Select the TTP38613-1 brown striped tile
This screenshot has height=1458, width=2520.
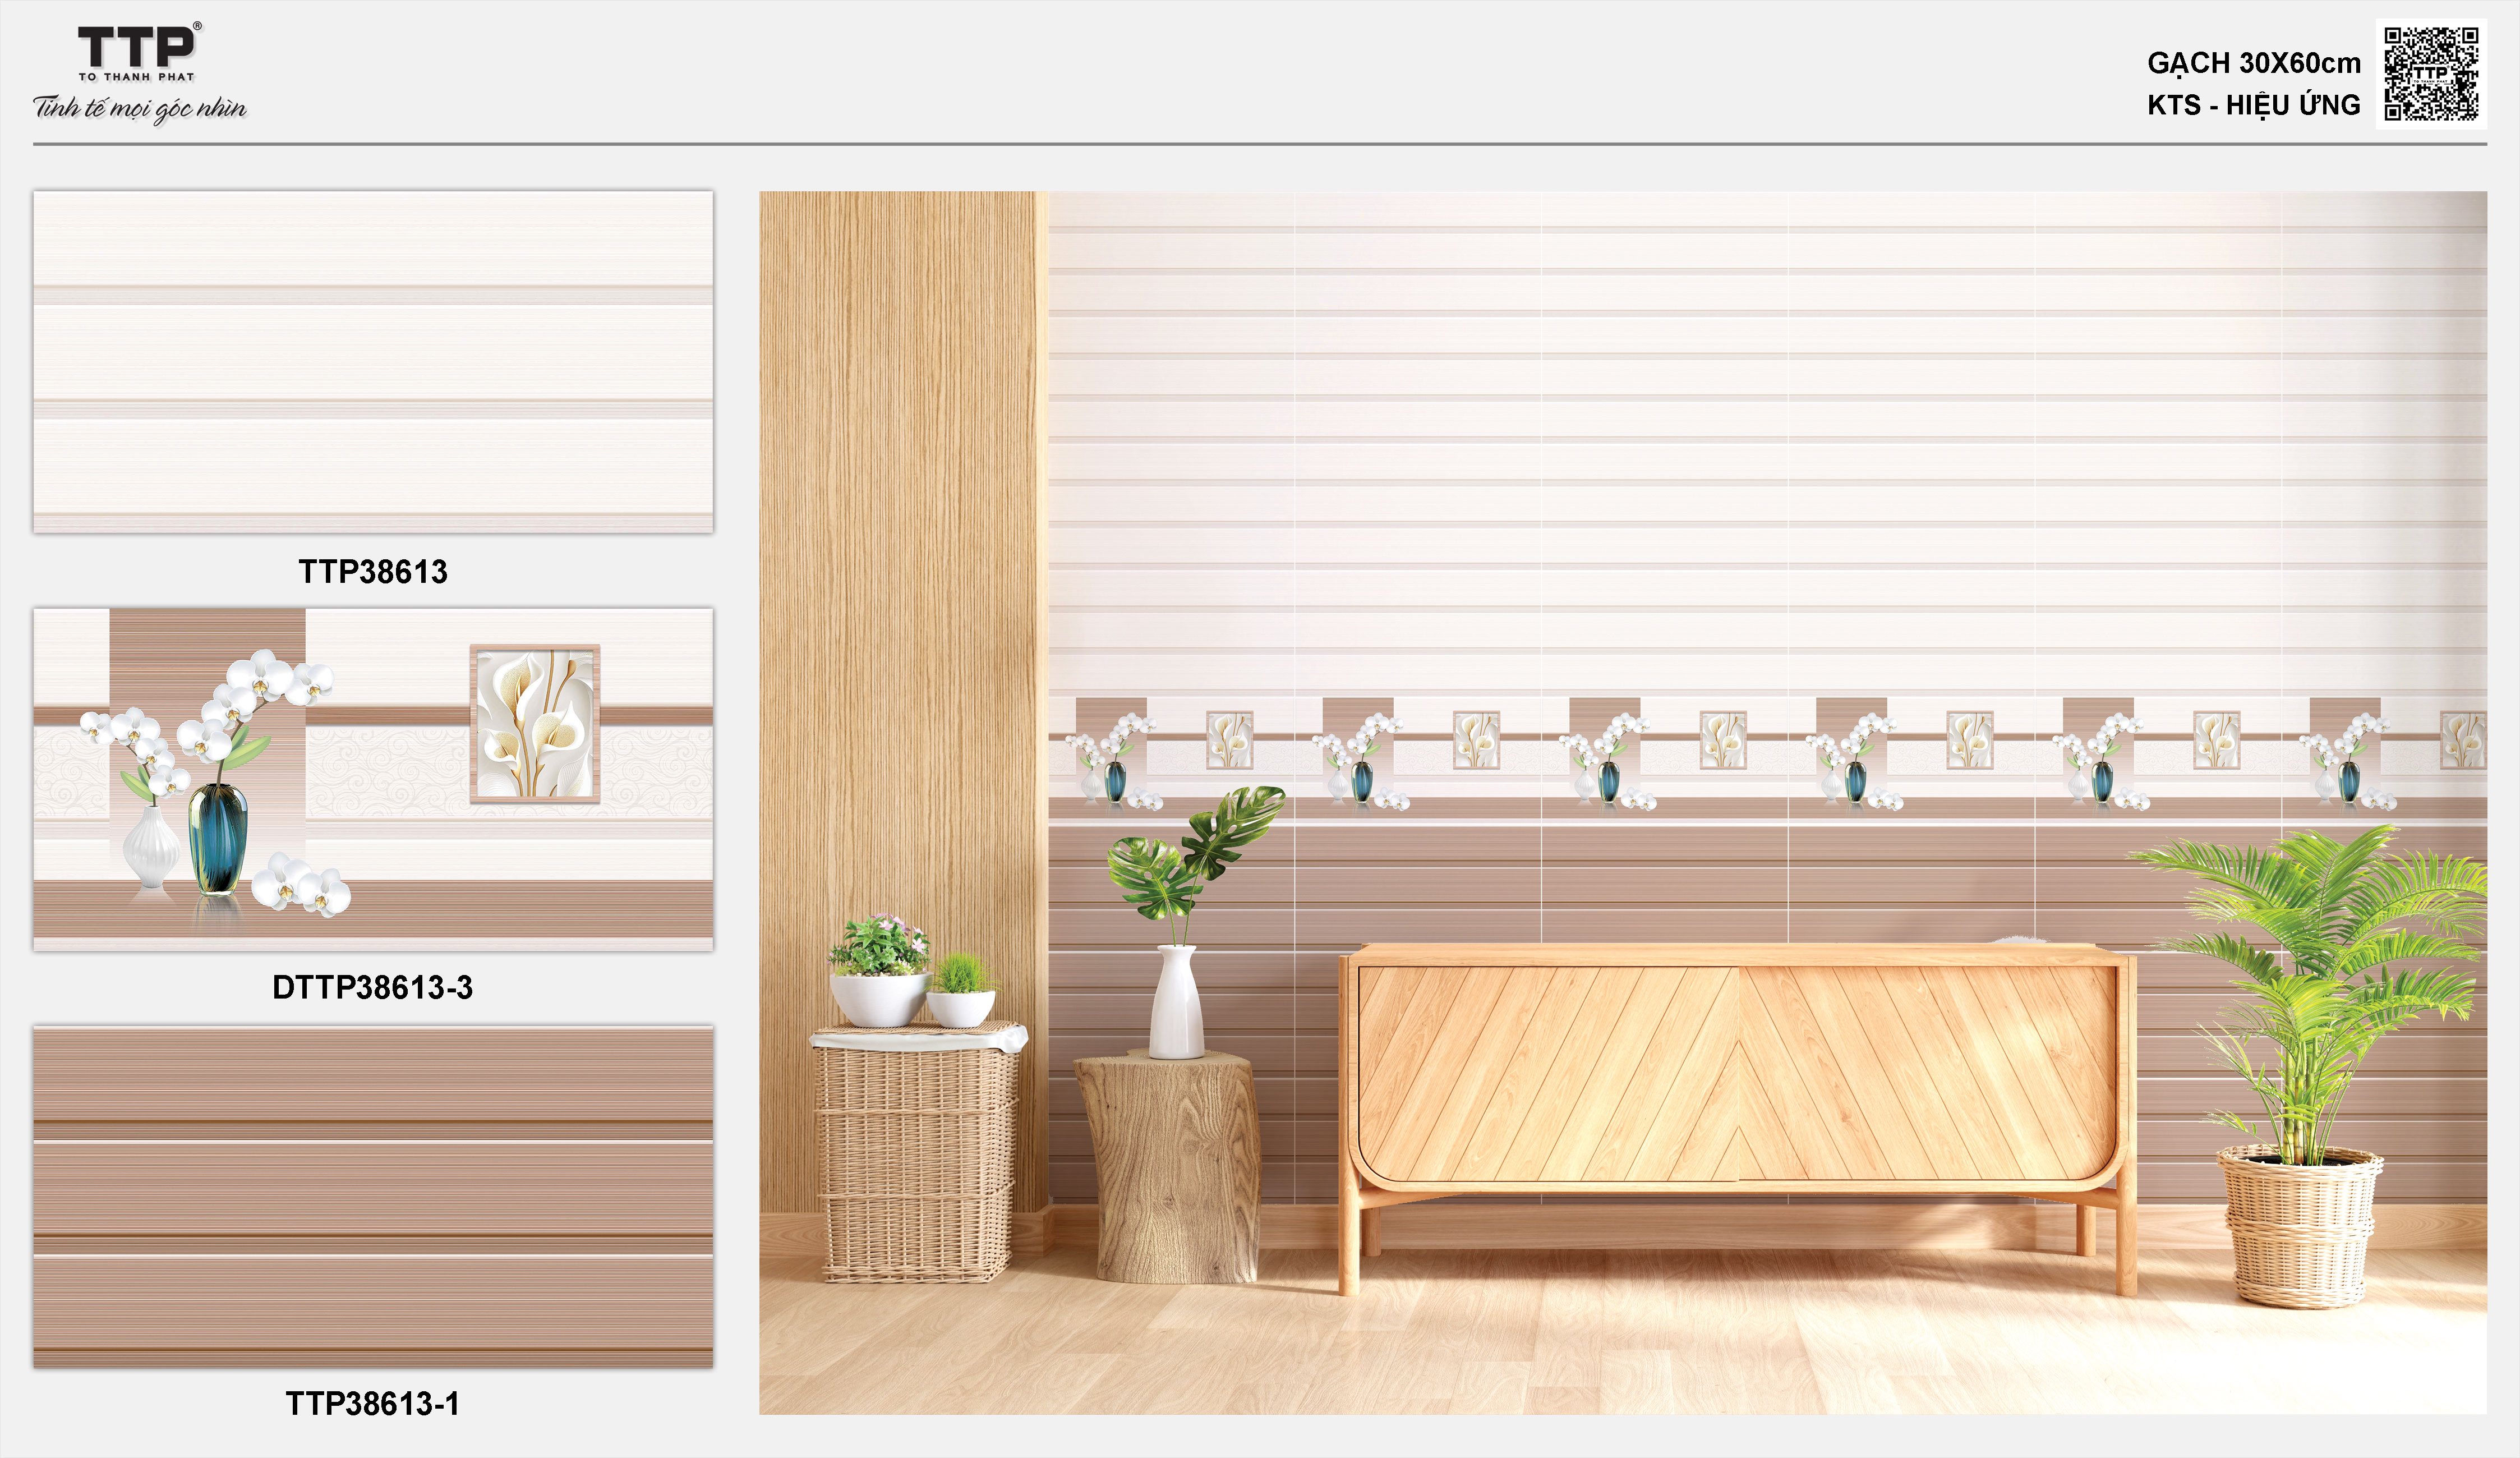(373, 1196)
